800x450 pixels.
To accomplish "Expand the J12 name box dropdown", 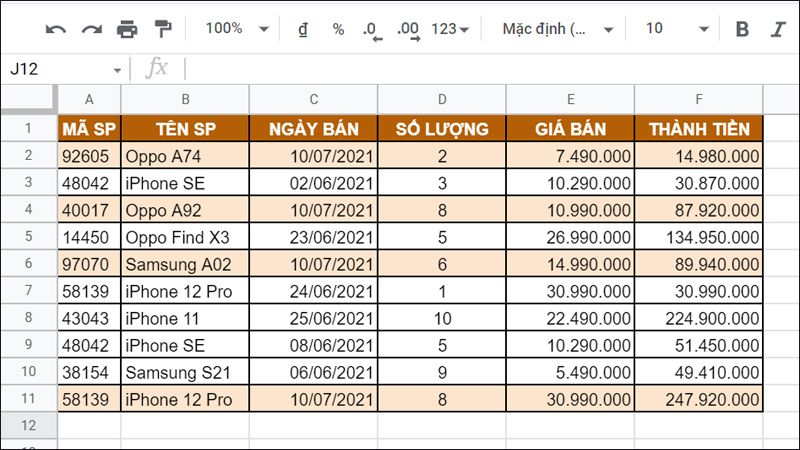I will click(x=117, y=69).
